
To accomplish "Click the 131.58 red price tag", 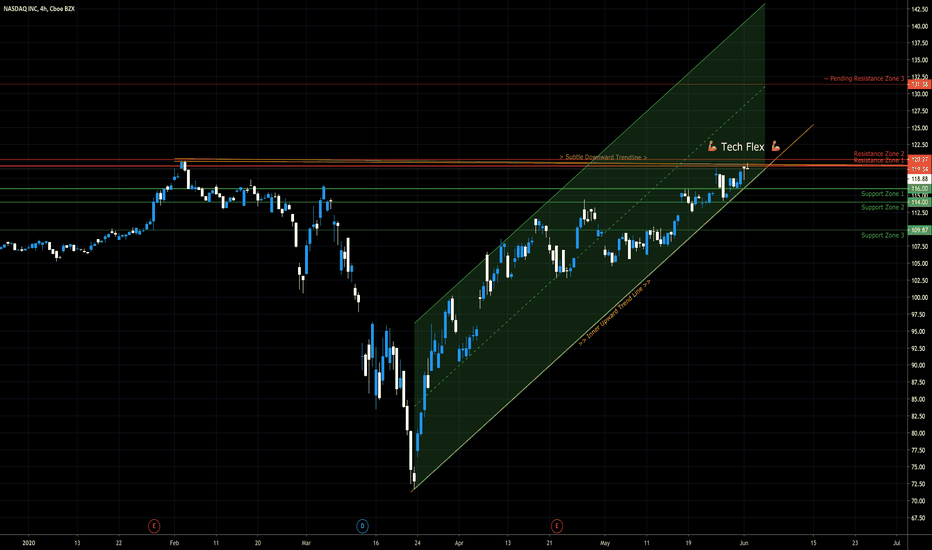I will [x=920, y=84].
